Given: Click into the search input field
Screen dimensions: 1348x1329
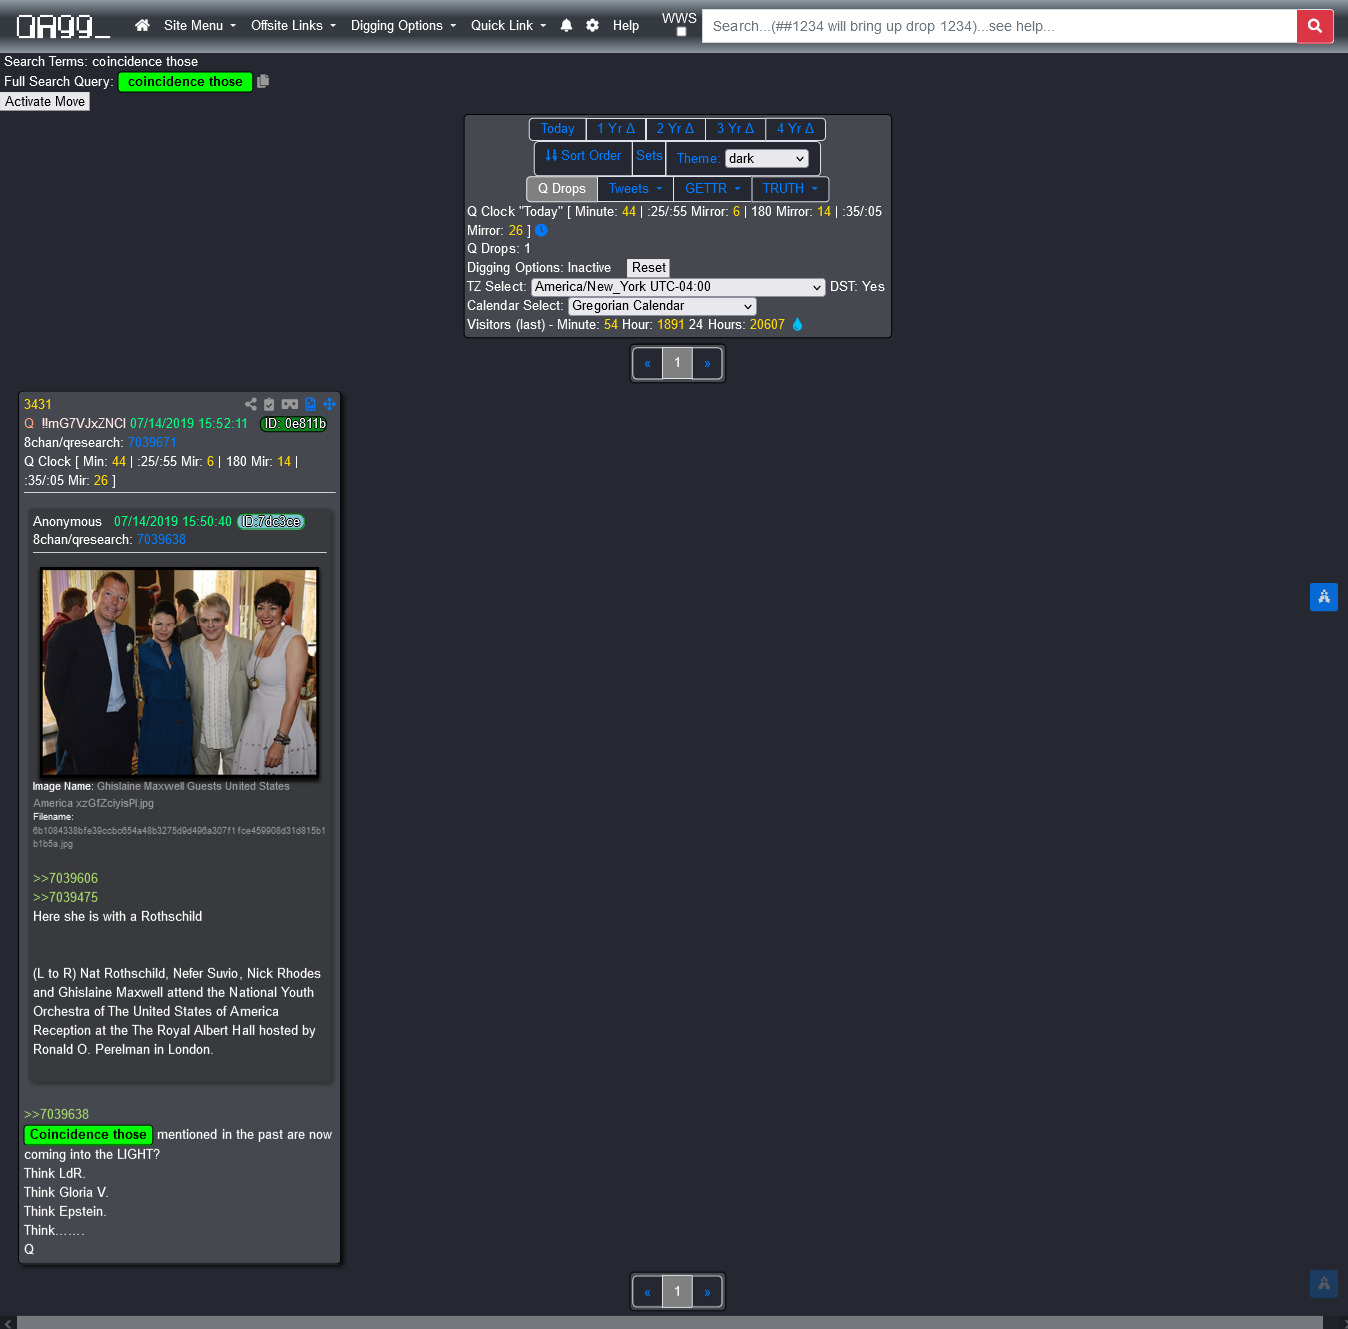Looking at the screenshot, I should coord(999,26).
